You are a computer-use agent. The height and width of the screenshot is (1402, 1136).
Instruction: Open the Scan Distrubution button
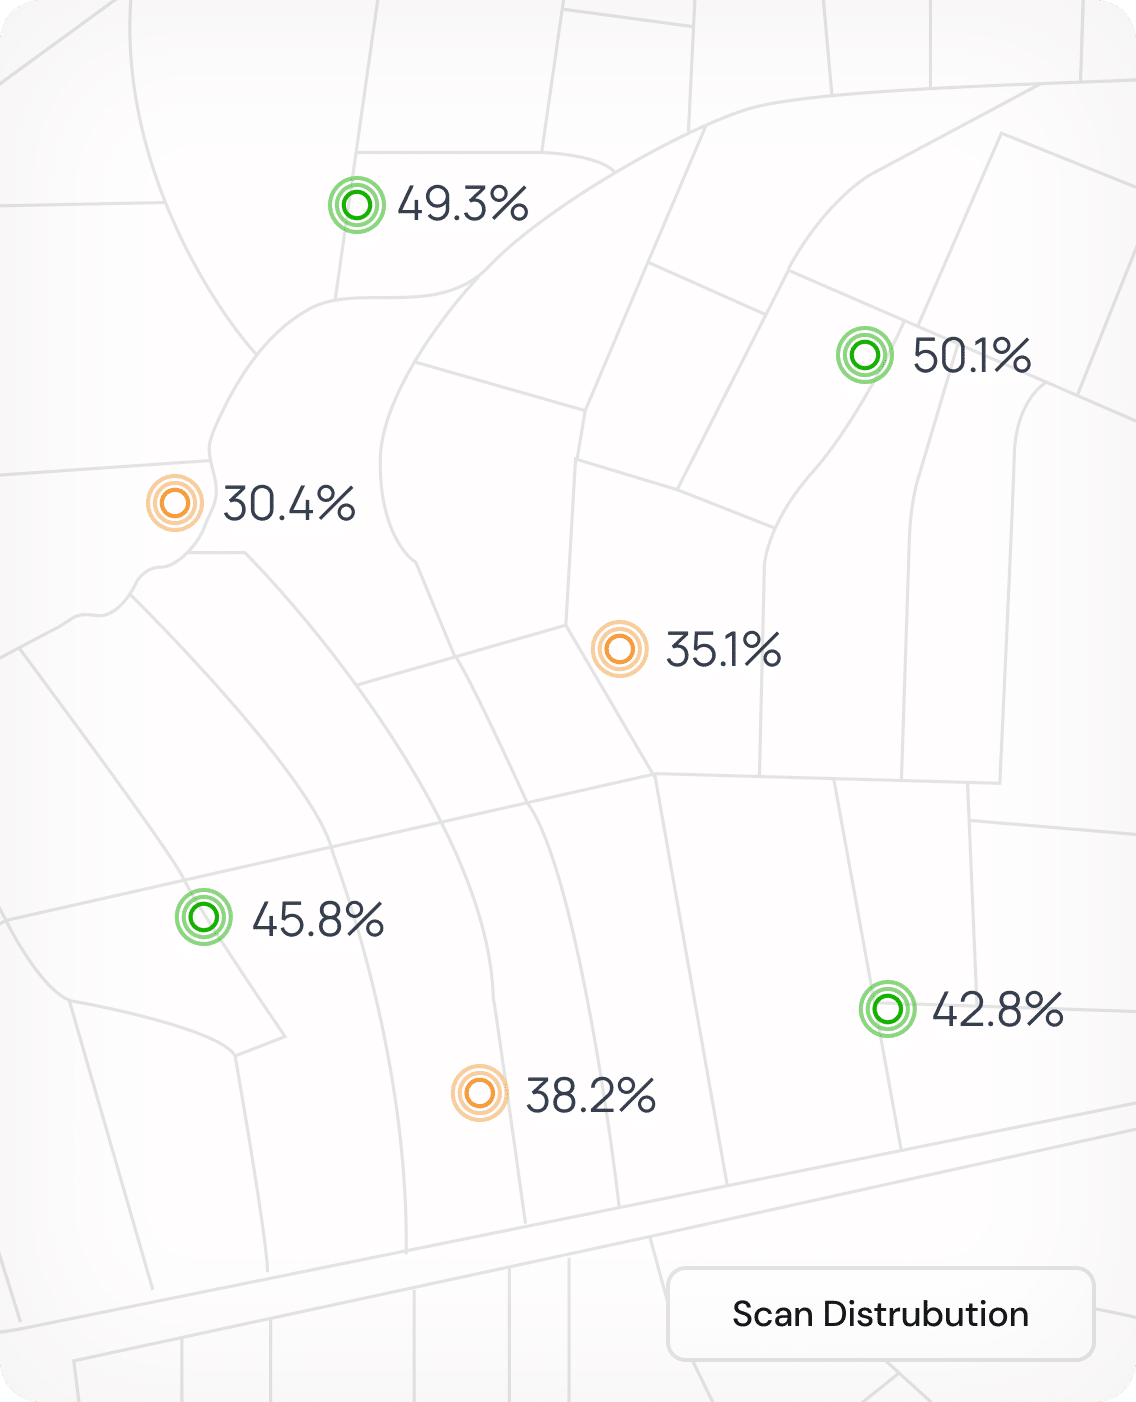[880, 1314]
